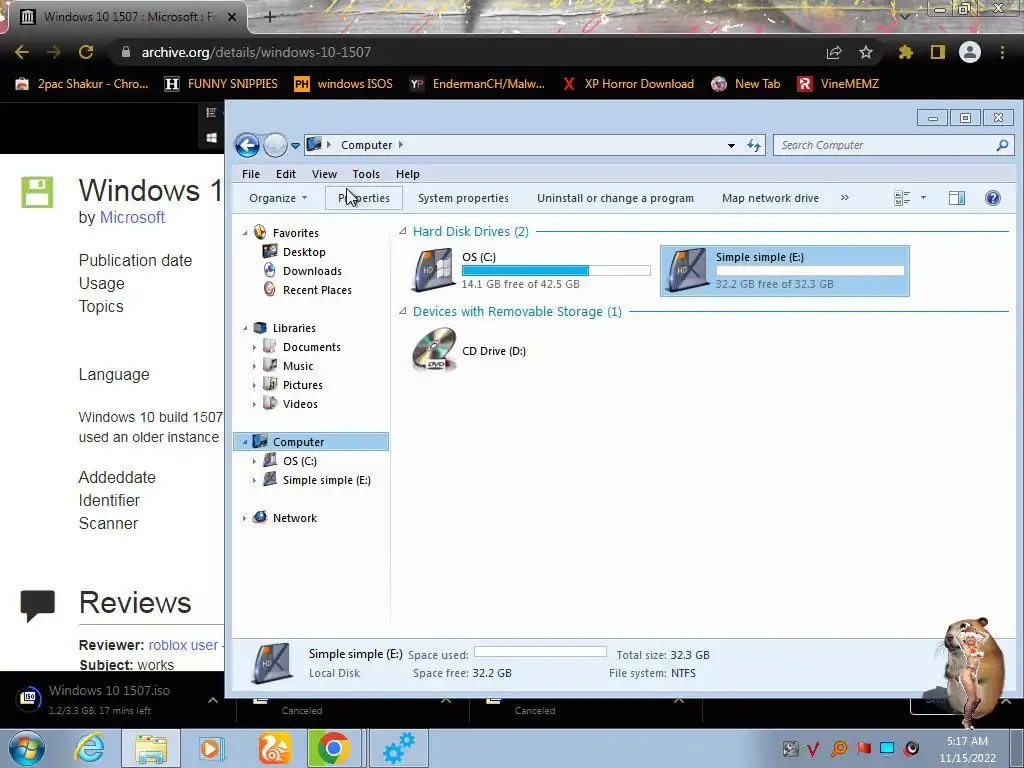Open the view options dropdown arrow
Image resolution: width=1024 pixels, height=768 pixels.
(x=923, y=198)
